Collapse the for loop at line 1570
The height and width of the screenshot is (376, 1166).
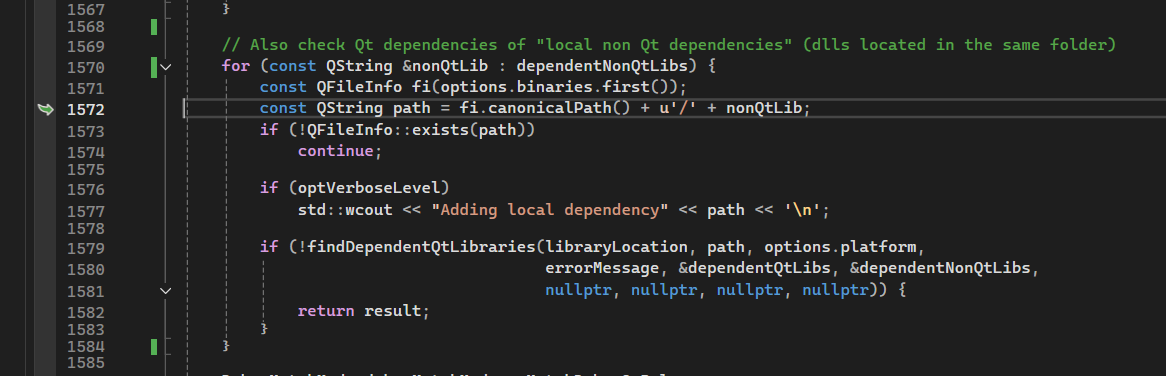click(x=166, y=68)
